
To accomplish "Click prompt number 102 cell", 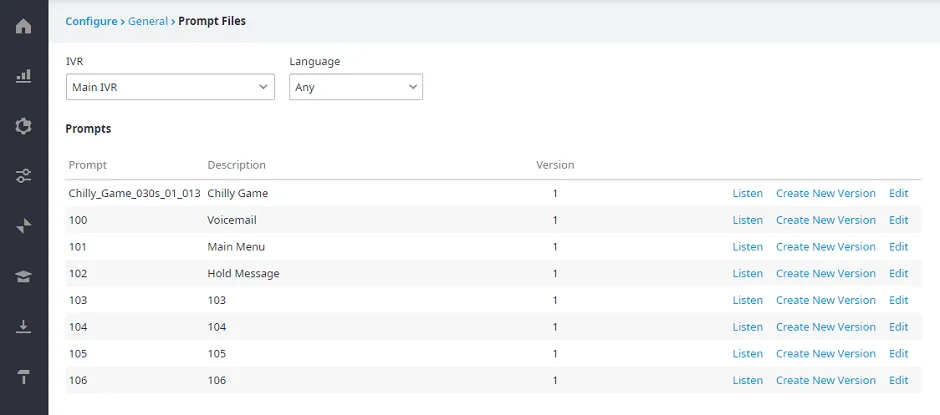I will [78, 273].
